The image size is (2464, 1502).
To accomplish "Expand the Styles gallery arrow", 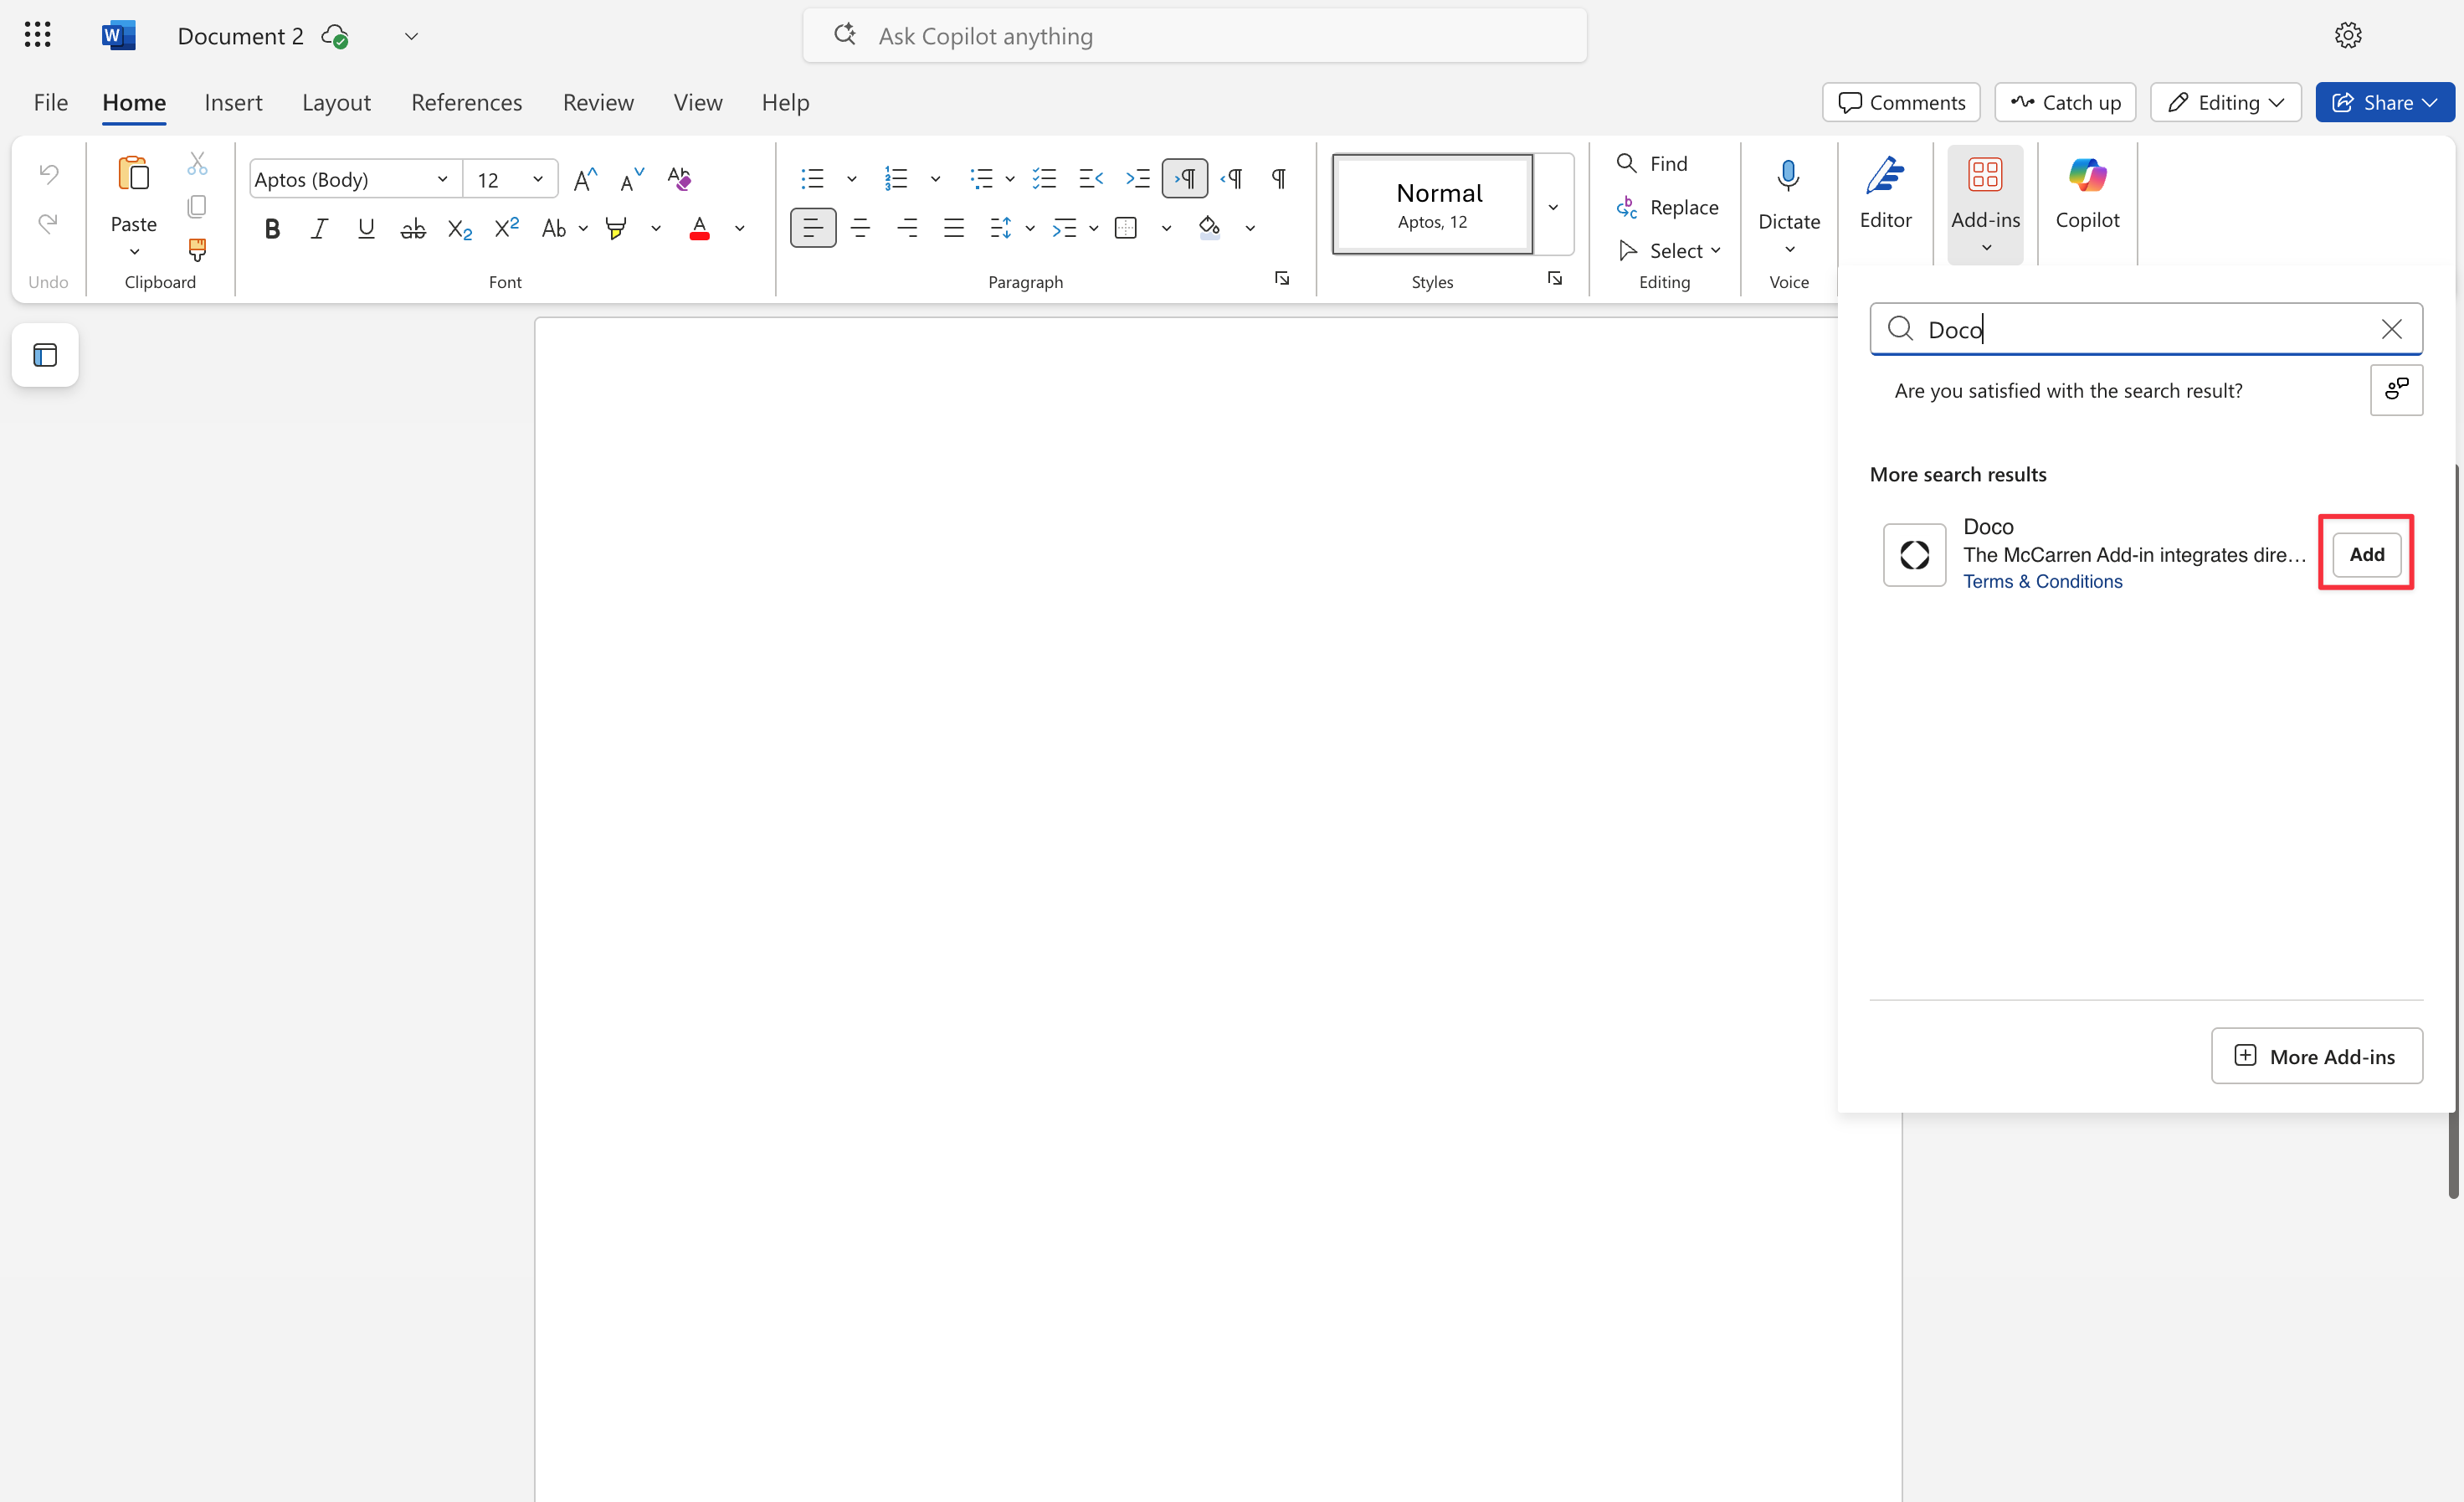I will coord(1552,206).
